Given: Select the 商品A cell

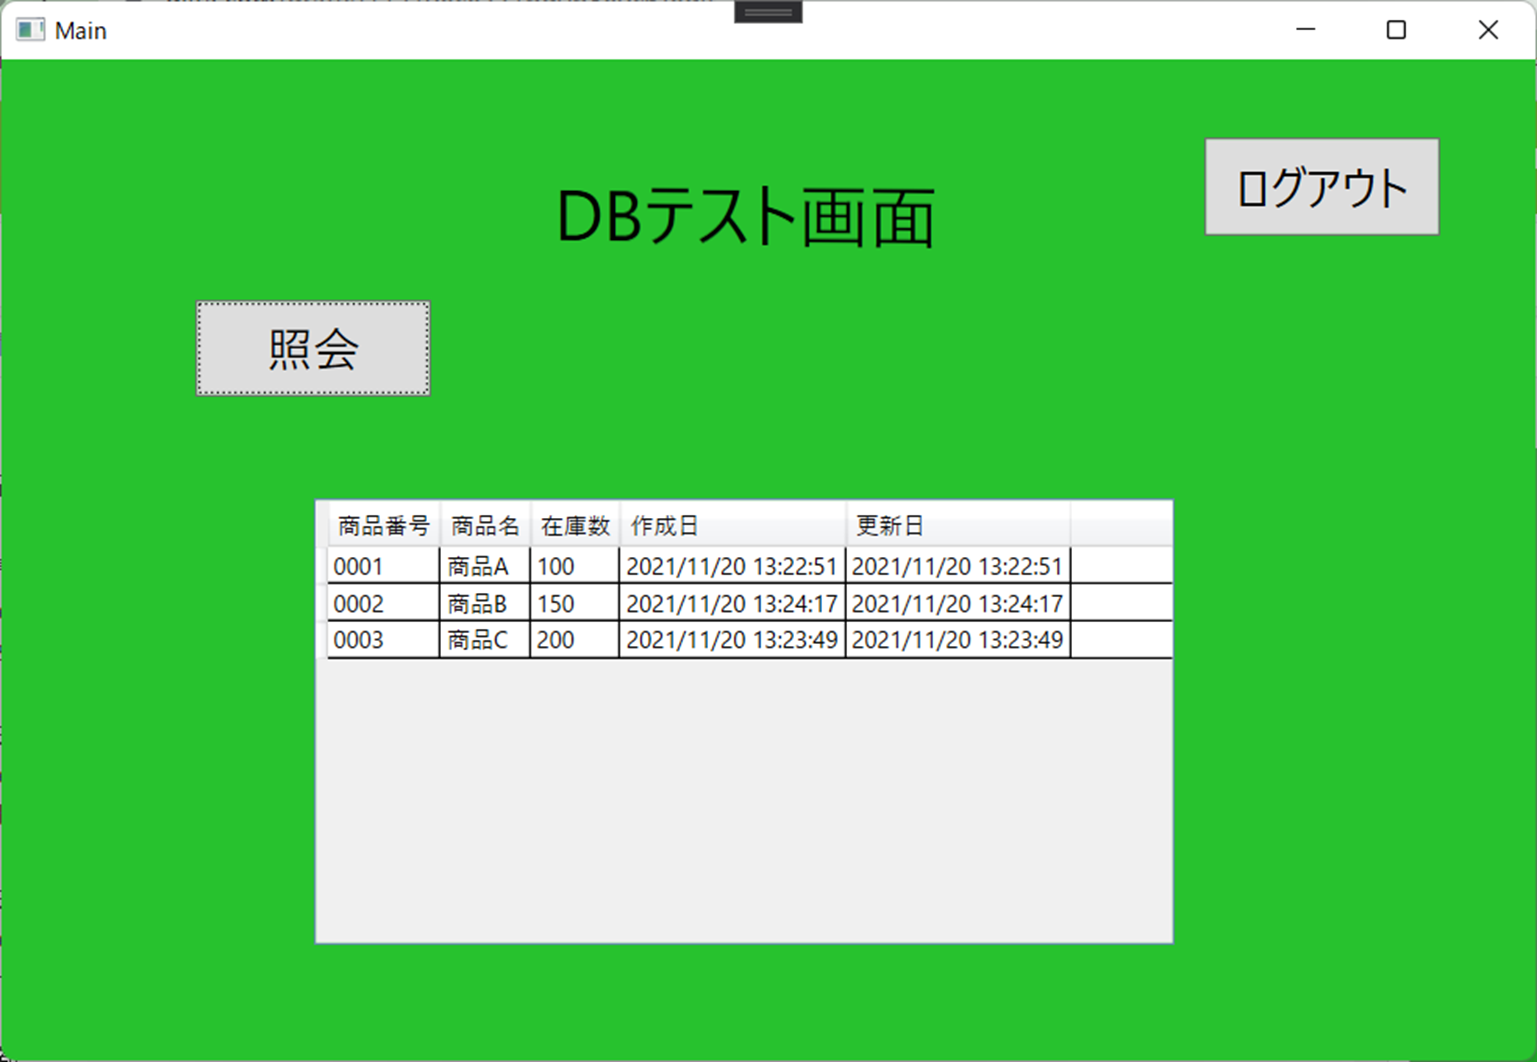Looking at the screenshot, I should (485, 566).
